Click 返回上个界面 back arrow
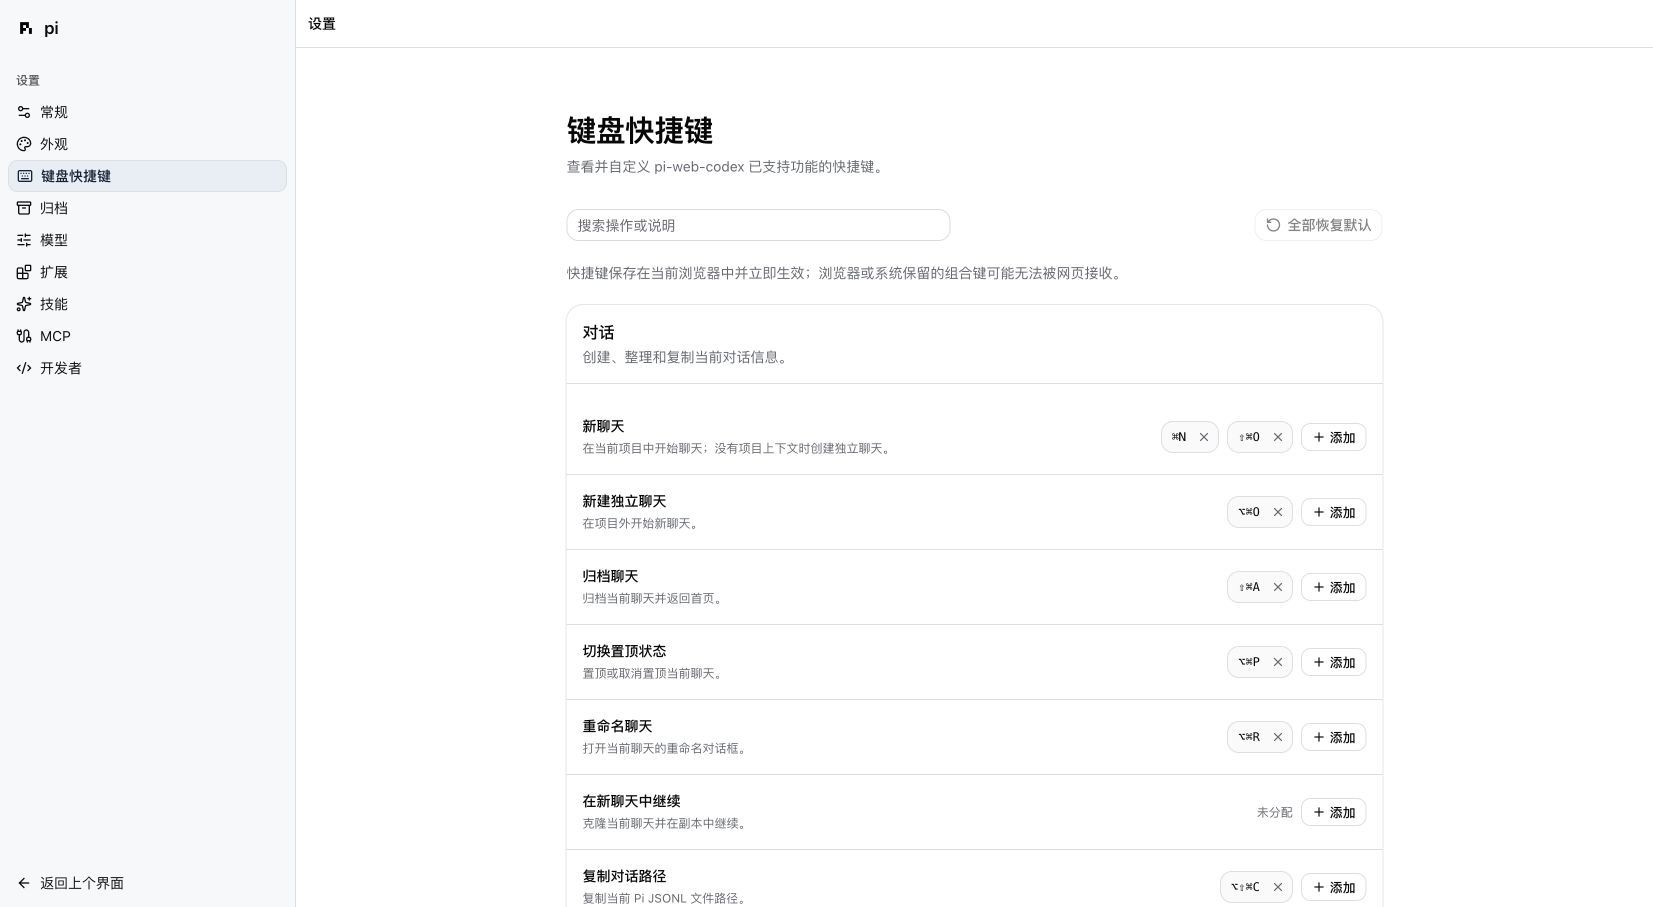This screenshot has width=1653, height=907. pyautogui.click(x=24, y=883)
